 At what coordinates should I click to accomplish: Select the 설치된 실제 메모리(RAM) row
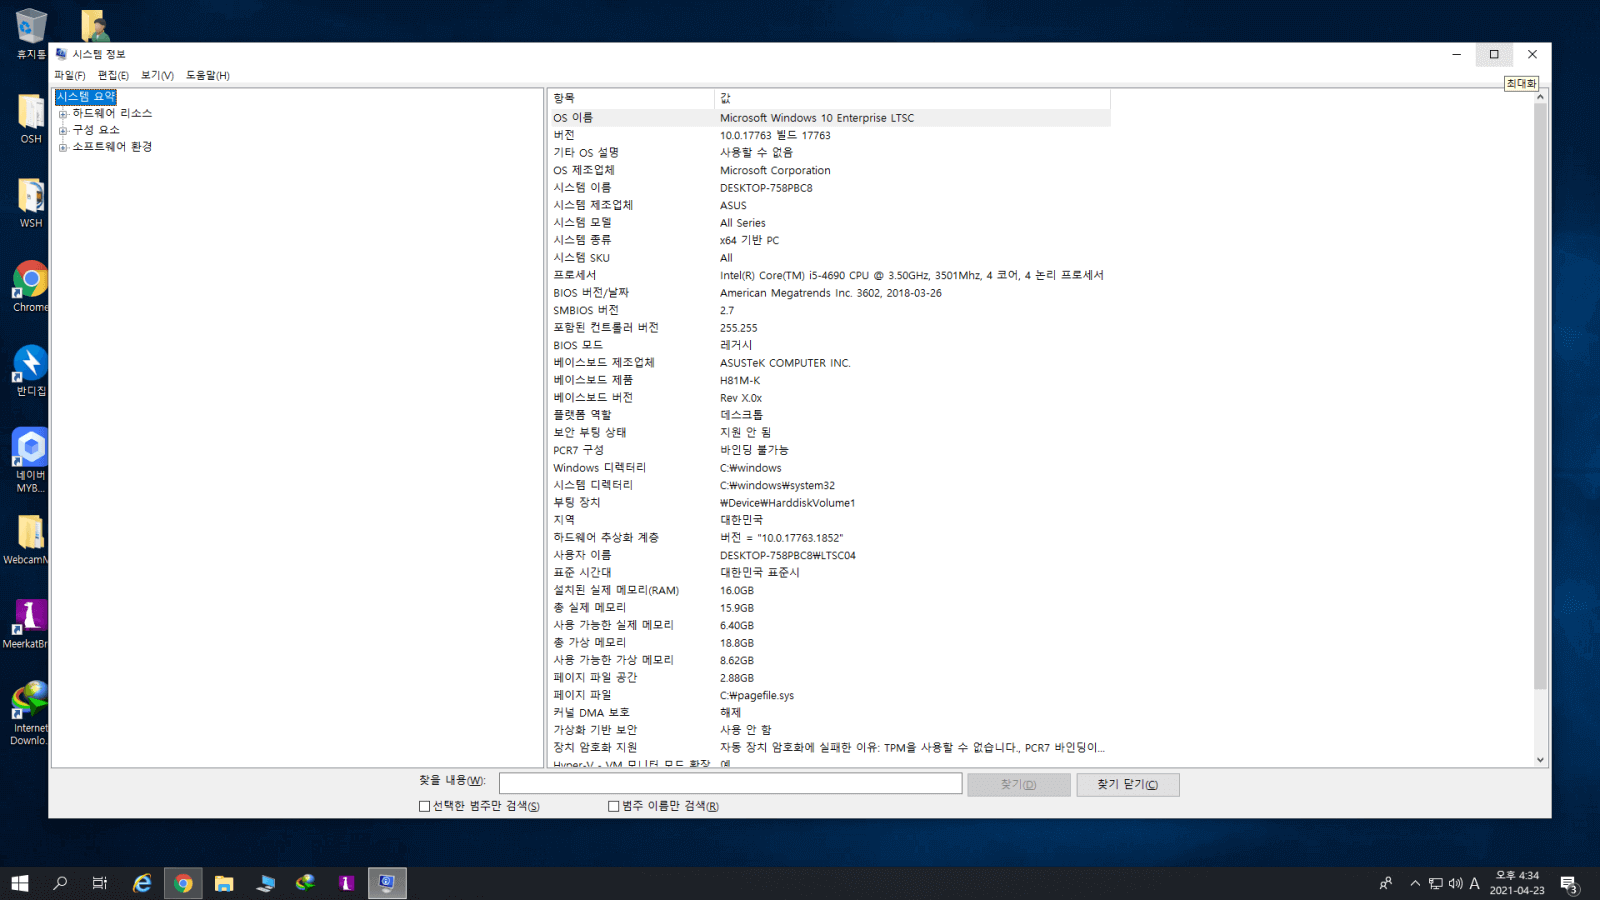pyautogui.click(x=829, y=590)
